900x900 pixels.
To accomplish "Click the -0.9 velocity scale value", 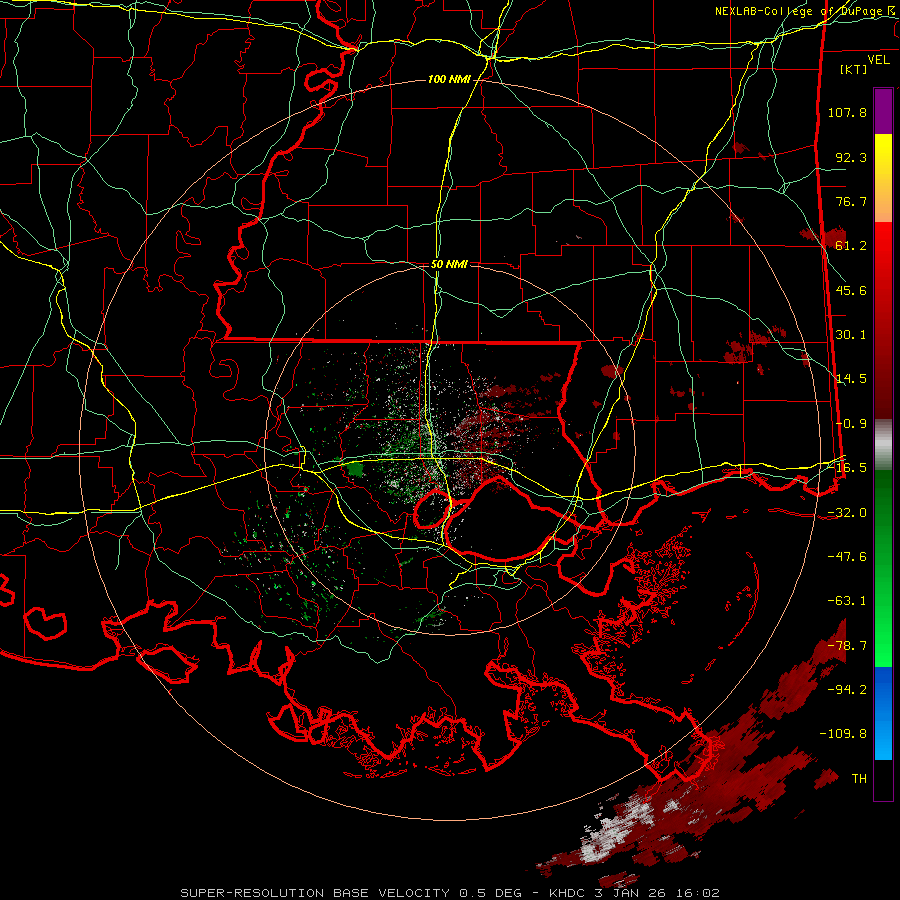I will 851,424.
